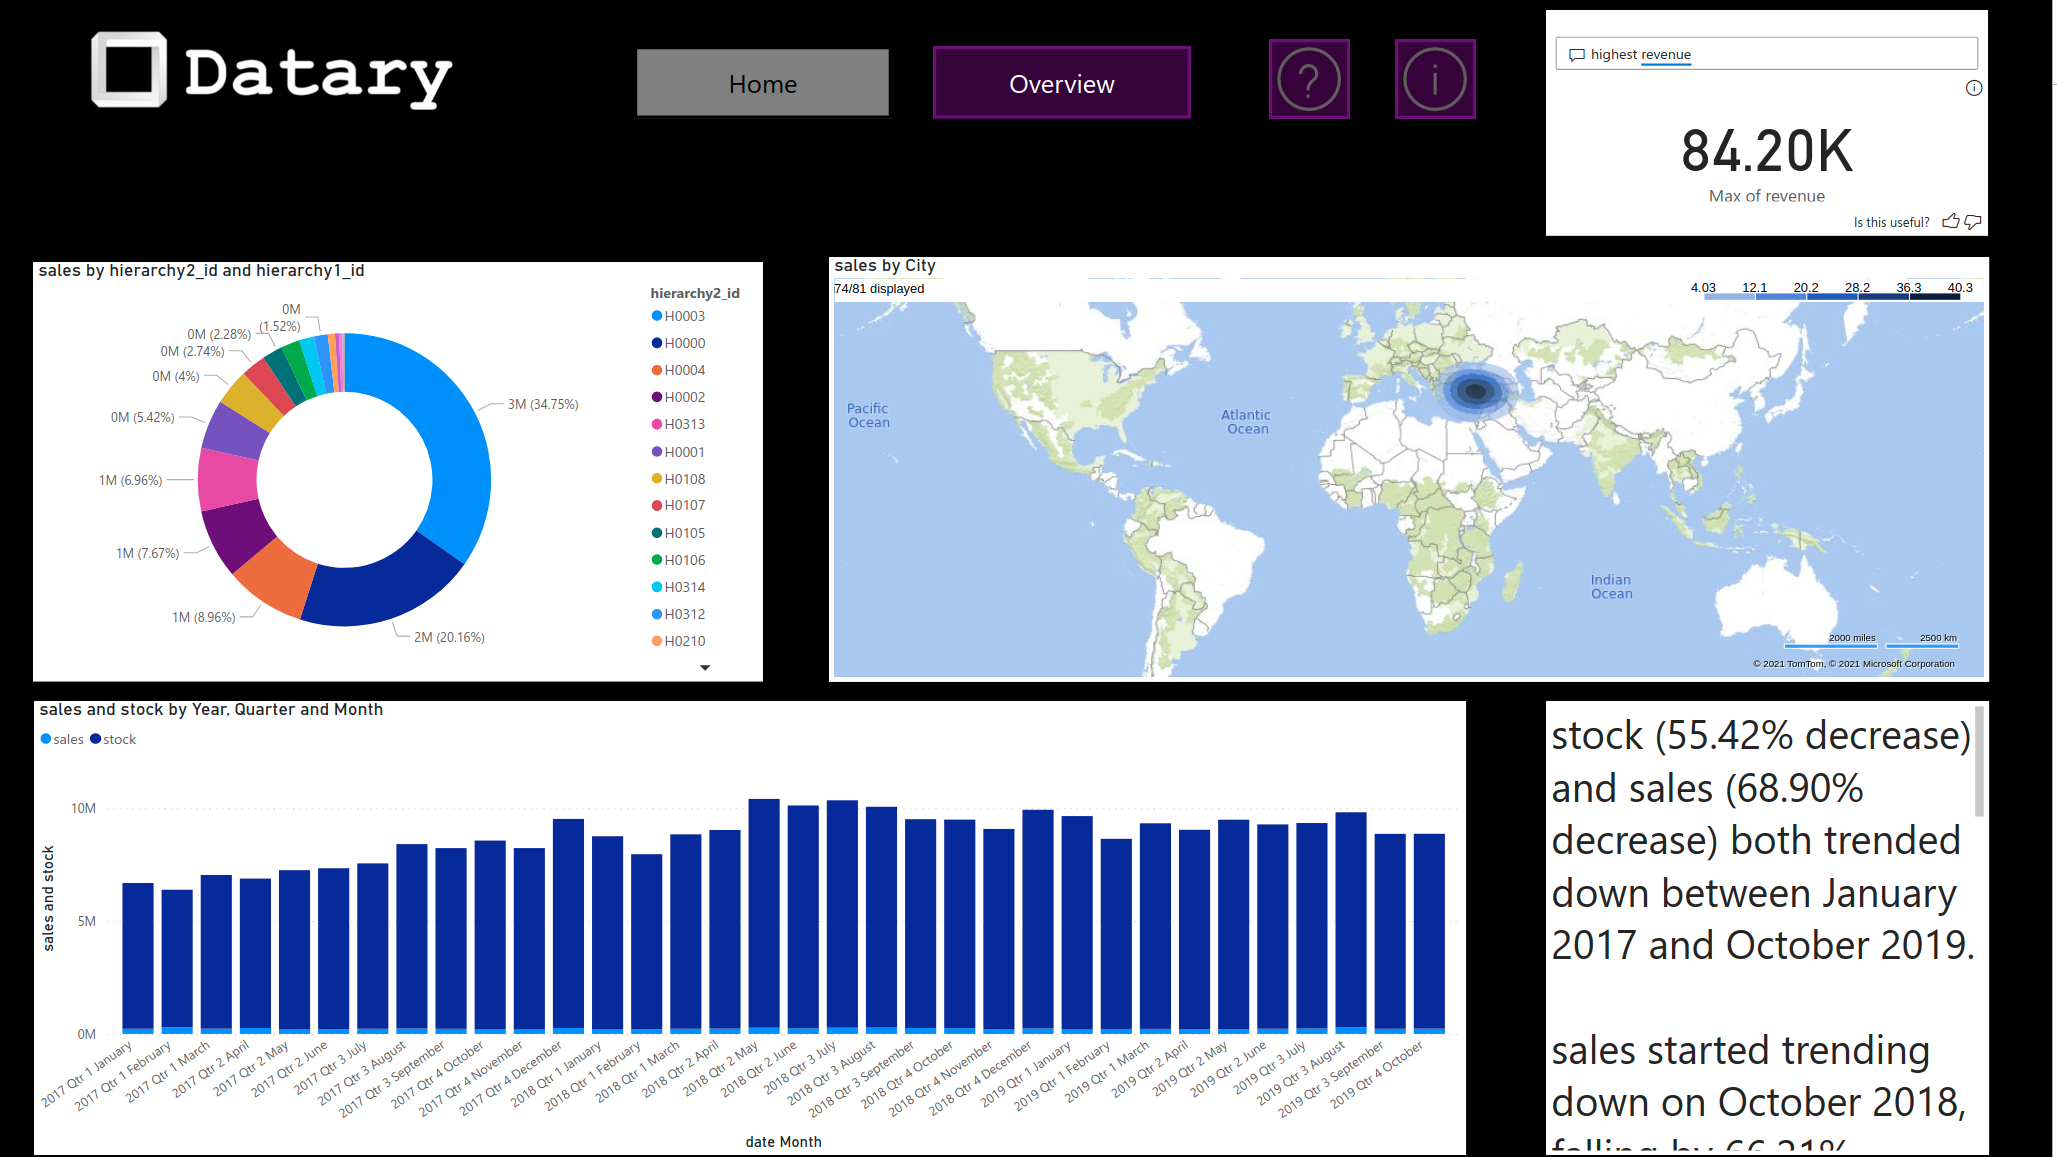Click the thumbs down feedback icon
Image resolution: width=2057 pixels, height=1157 pixels.
(1973, 221)
